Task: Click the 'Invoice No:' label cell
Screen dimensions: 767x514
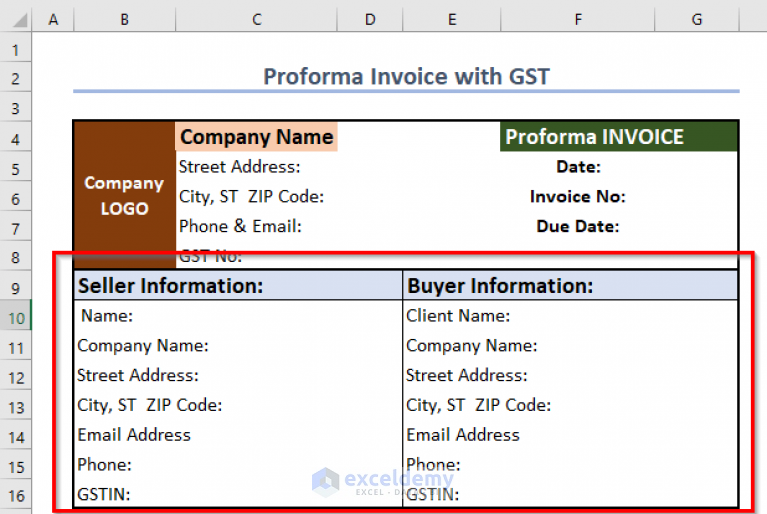Action: pos(578,197)
